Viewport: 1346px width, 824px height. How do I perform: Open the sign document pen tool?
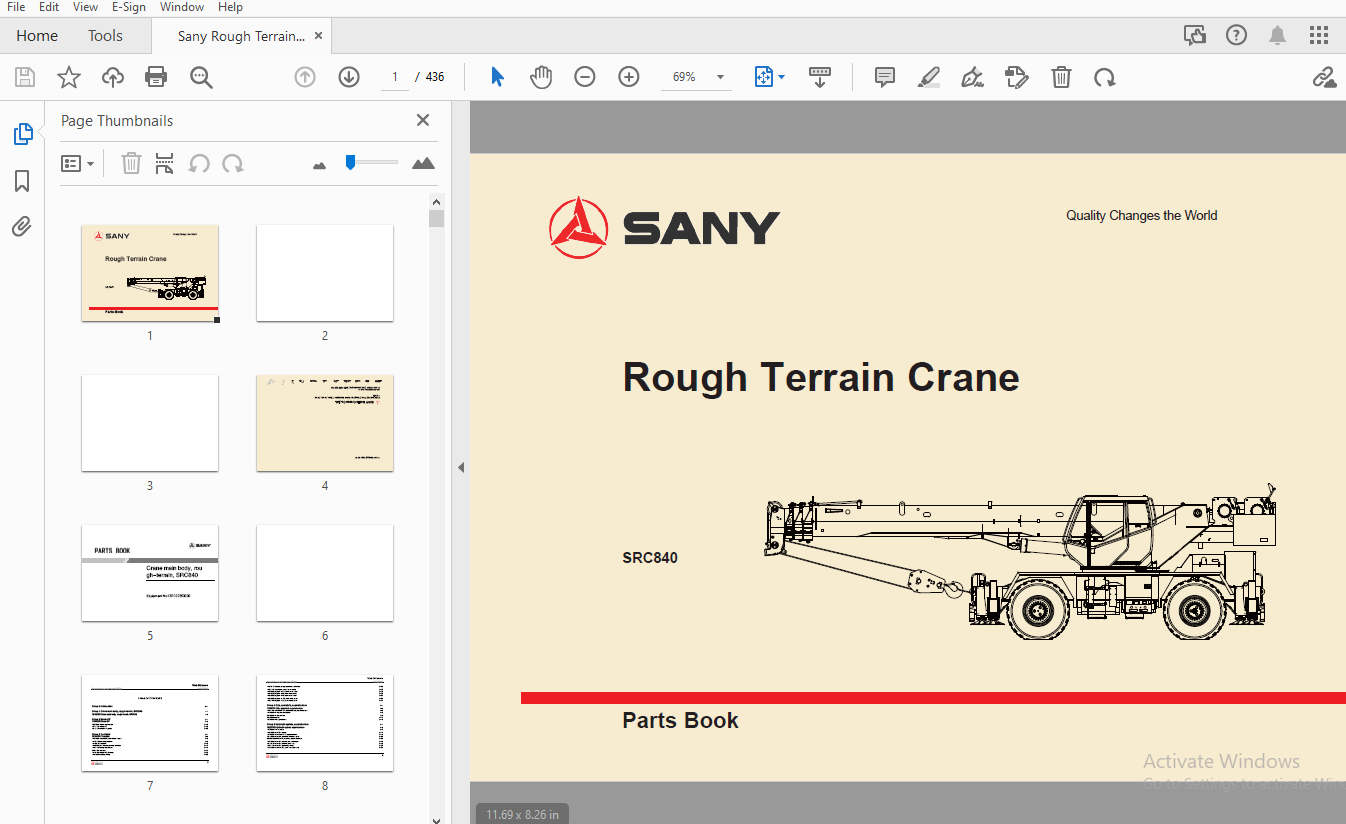pyautogui.click(x=972, y=77)
